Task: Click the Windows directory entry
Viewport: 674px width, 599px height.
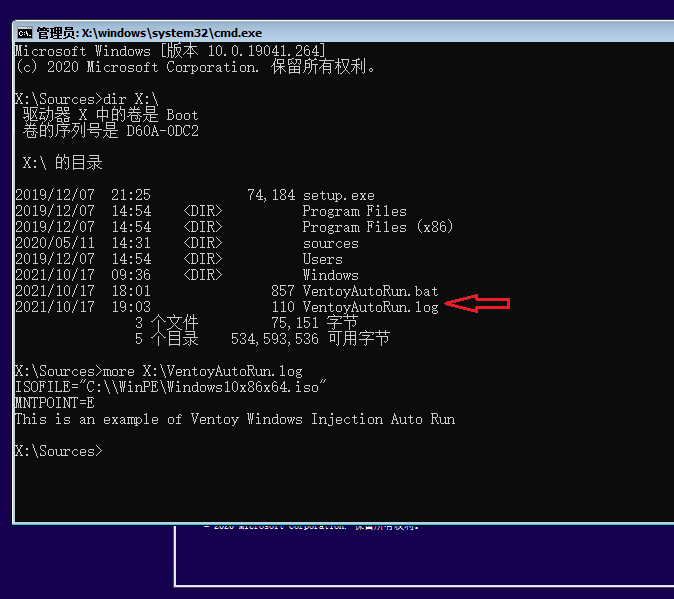Action: pos(330,275)
